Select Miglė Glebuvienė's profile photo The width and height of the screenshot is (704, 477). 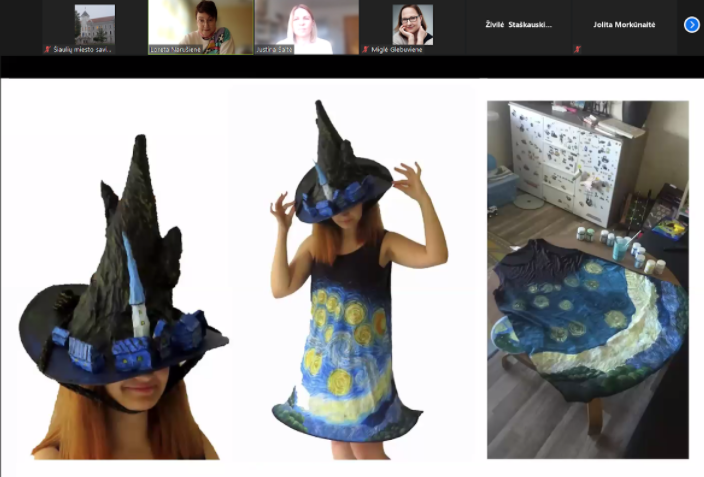(x=413, y=25)
